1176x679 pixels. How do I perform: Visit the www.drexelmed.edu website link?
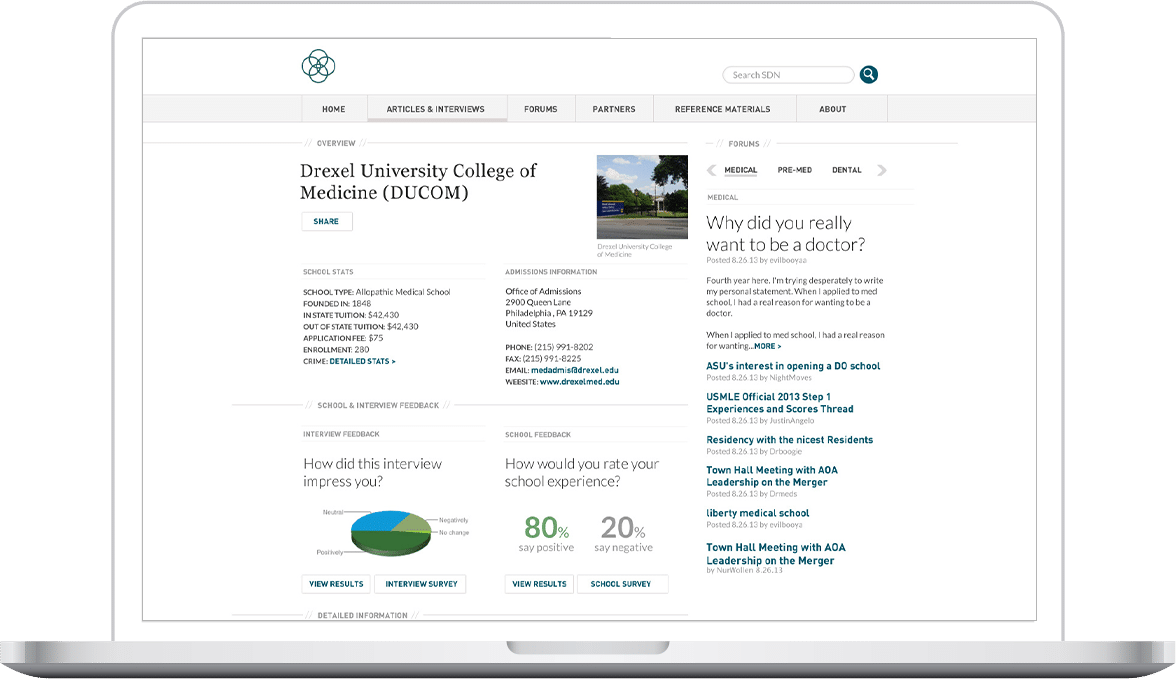click(579, 382)
